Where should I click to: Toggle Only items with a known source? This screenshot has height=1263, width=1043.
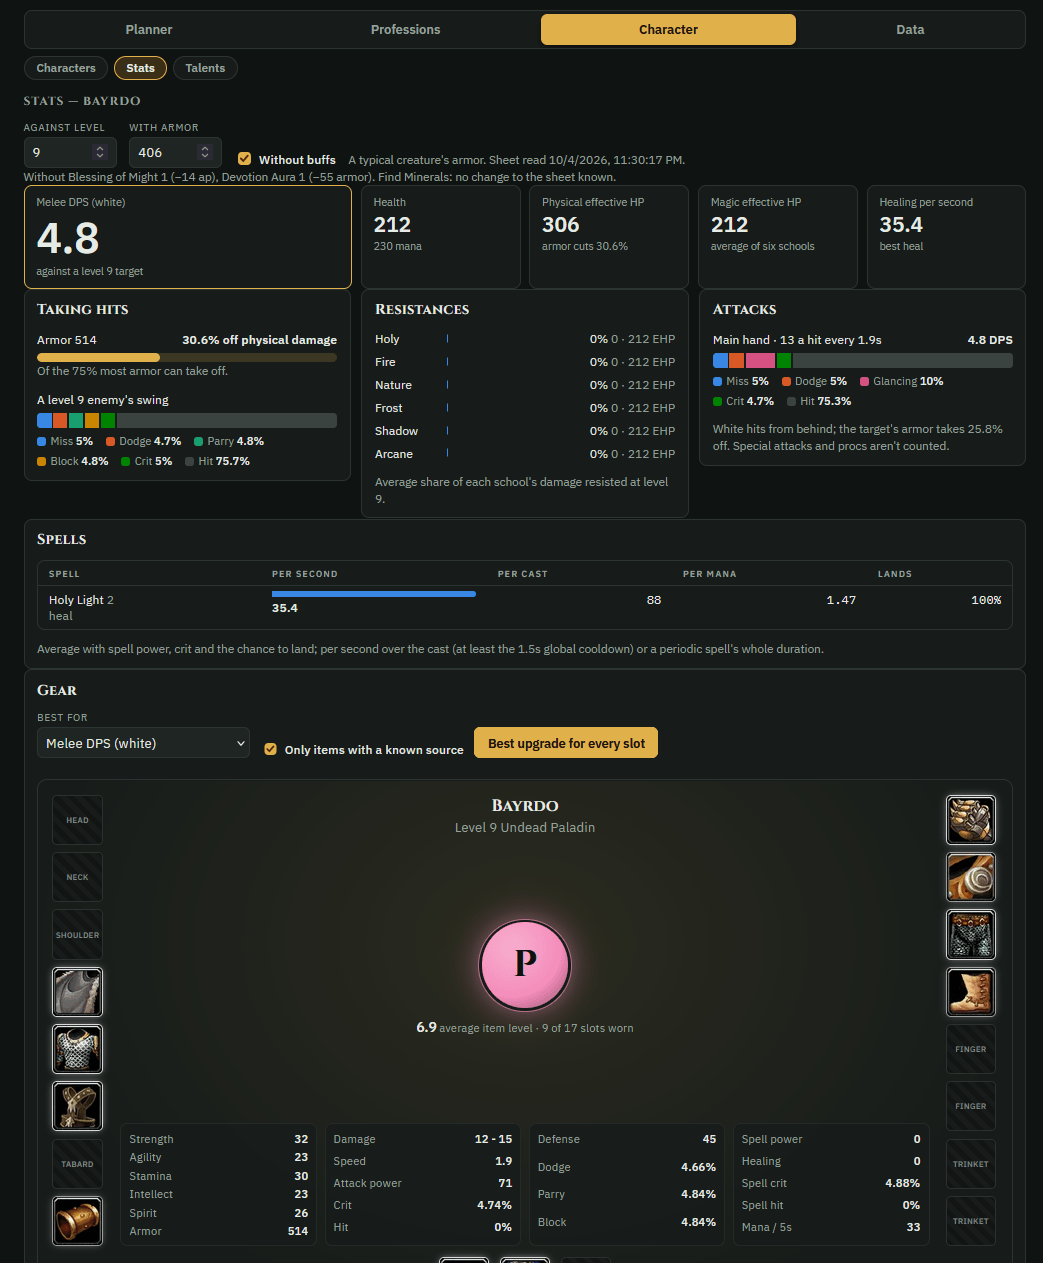click(x=270, y=749)
